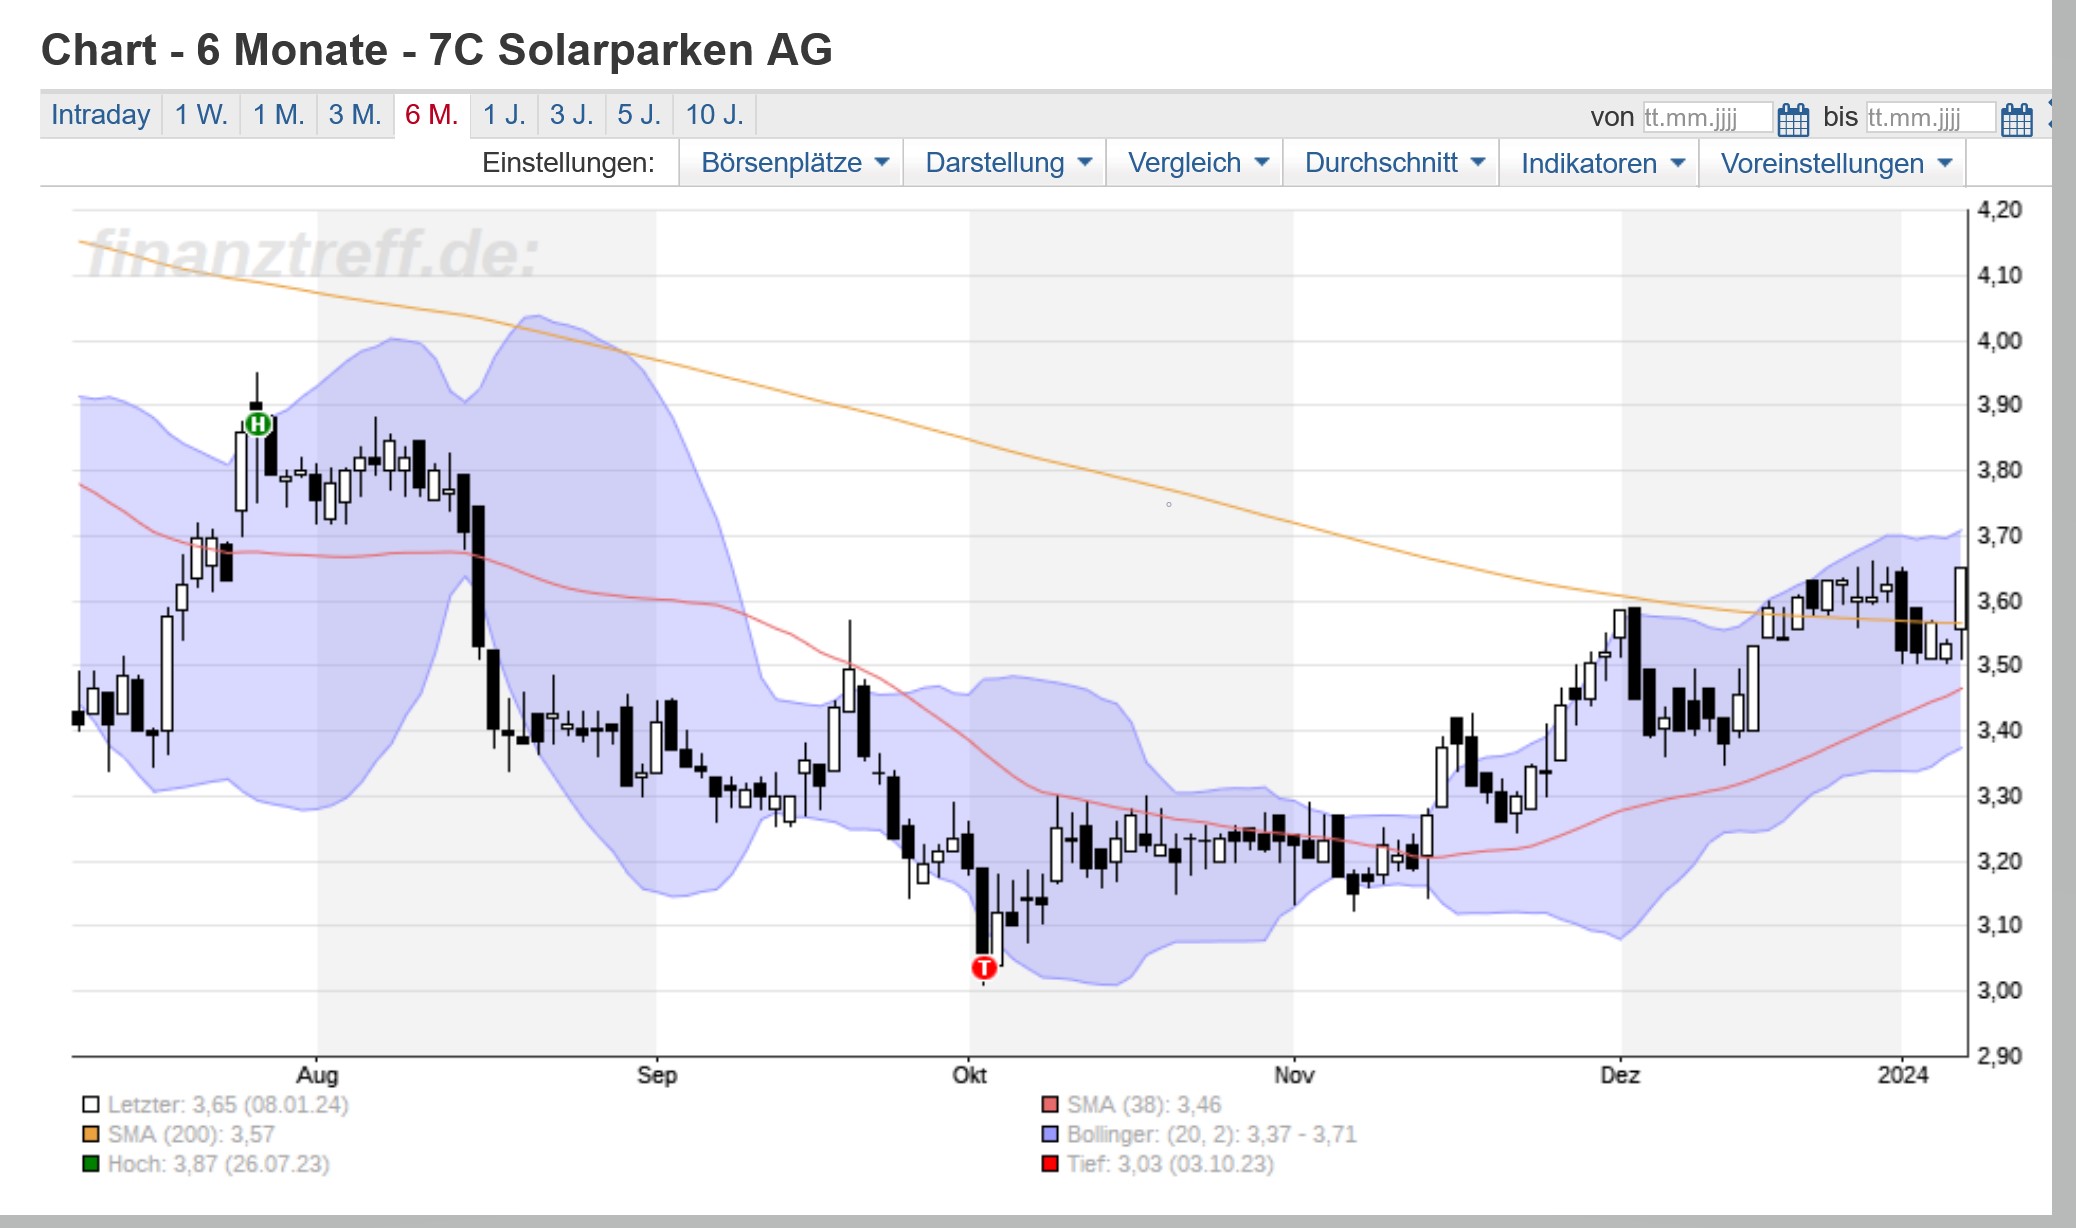Expand the Indikatoren dropdown
This screenshot has height=1228, width=2076.
1602,163
